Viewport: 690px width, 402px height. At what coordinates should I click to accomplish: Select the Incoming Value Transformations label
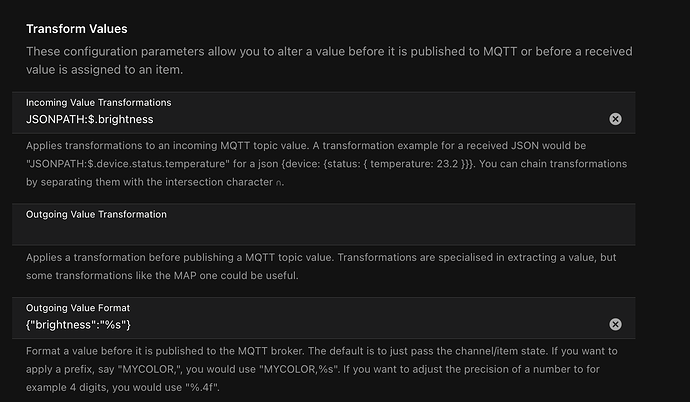[98, 102]
